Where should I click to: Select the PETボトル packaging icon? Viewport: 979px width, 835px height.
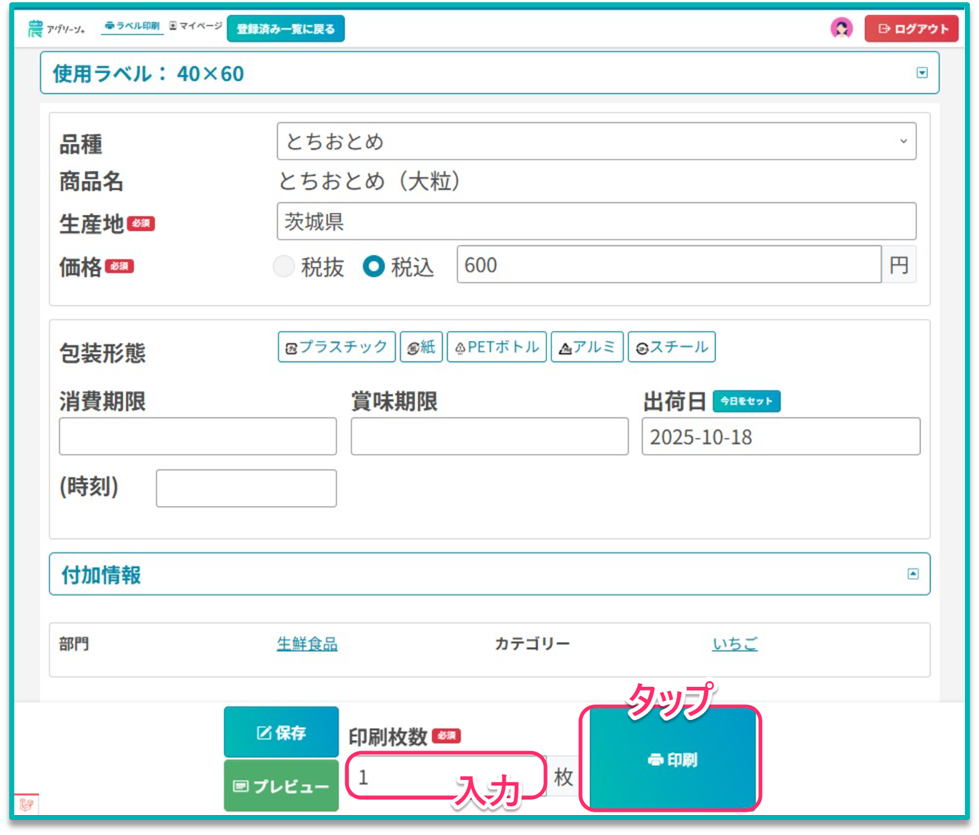point(497,347)
